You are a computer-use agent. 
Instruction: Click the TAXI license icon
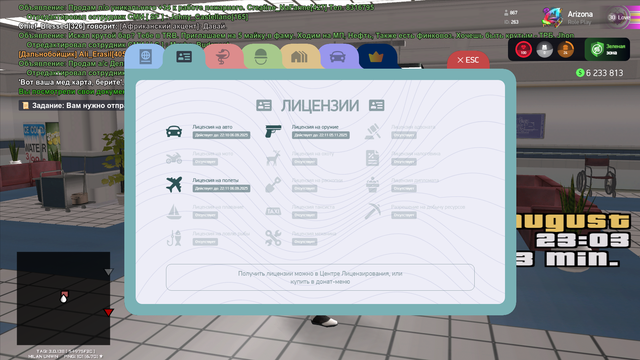pos(273,211)
